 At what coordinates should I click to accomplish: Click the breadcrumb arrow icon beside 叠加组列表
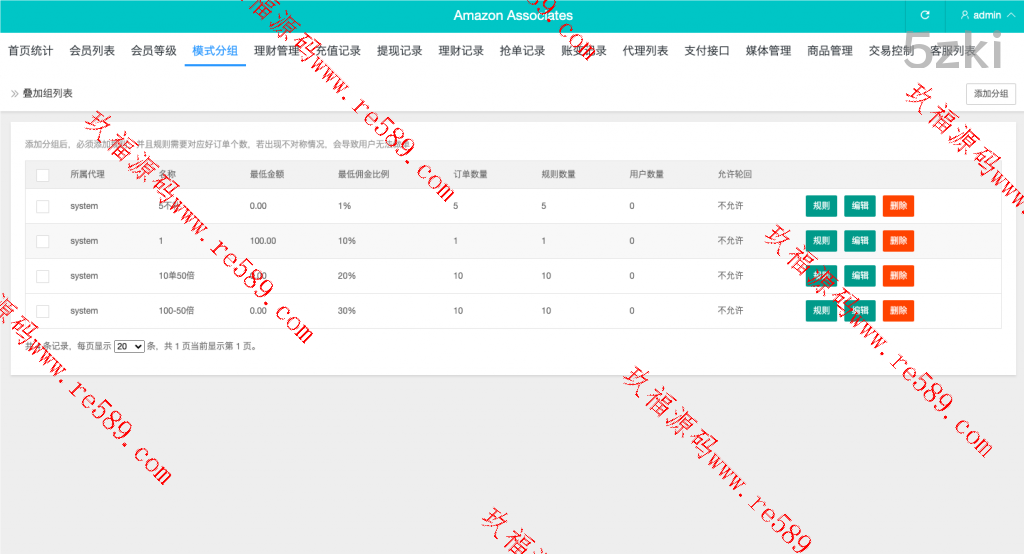(14, 93)
